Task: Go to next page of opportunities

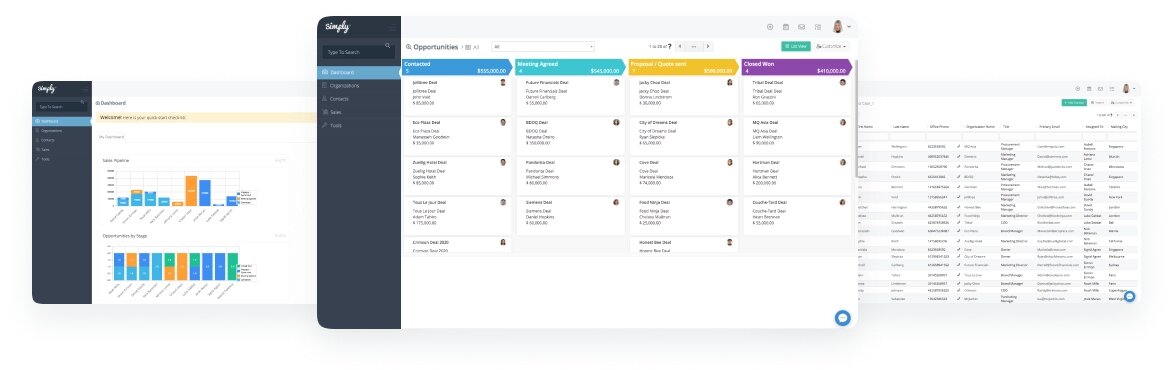Action: [x=708, y=46]
